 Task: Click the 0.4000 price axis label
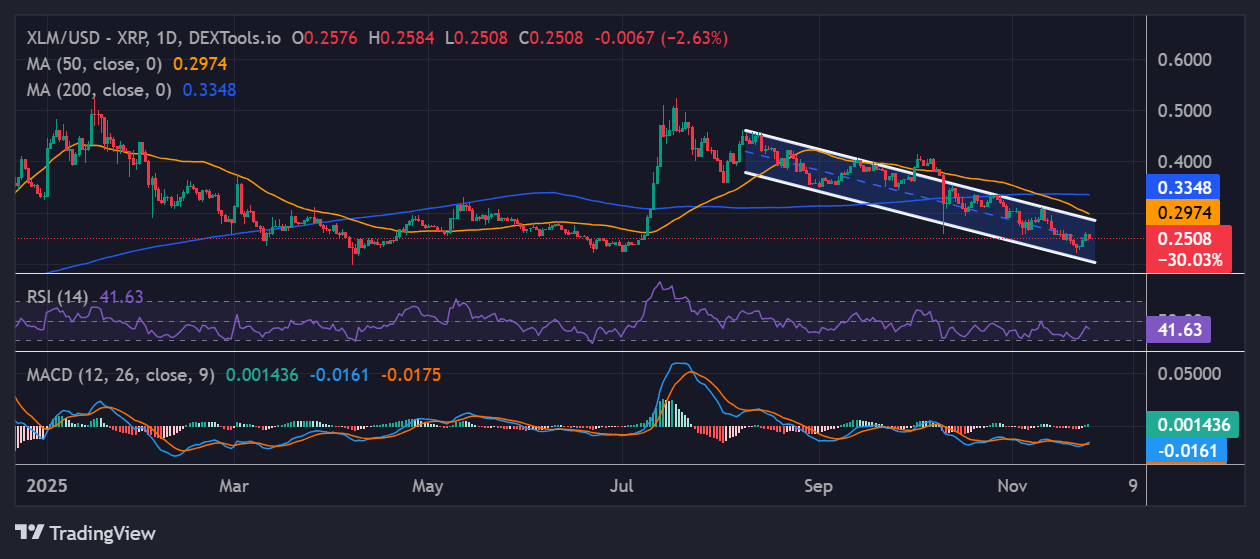[x=1185, y=161]
